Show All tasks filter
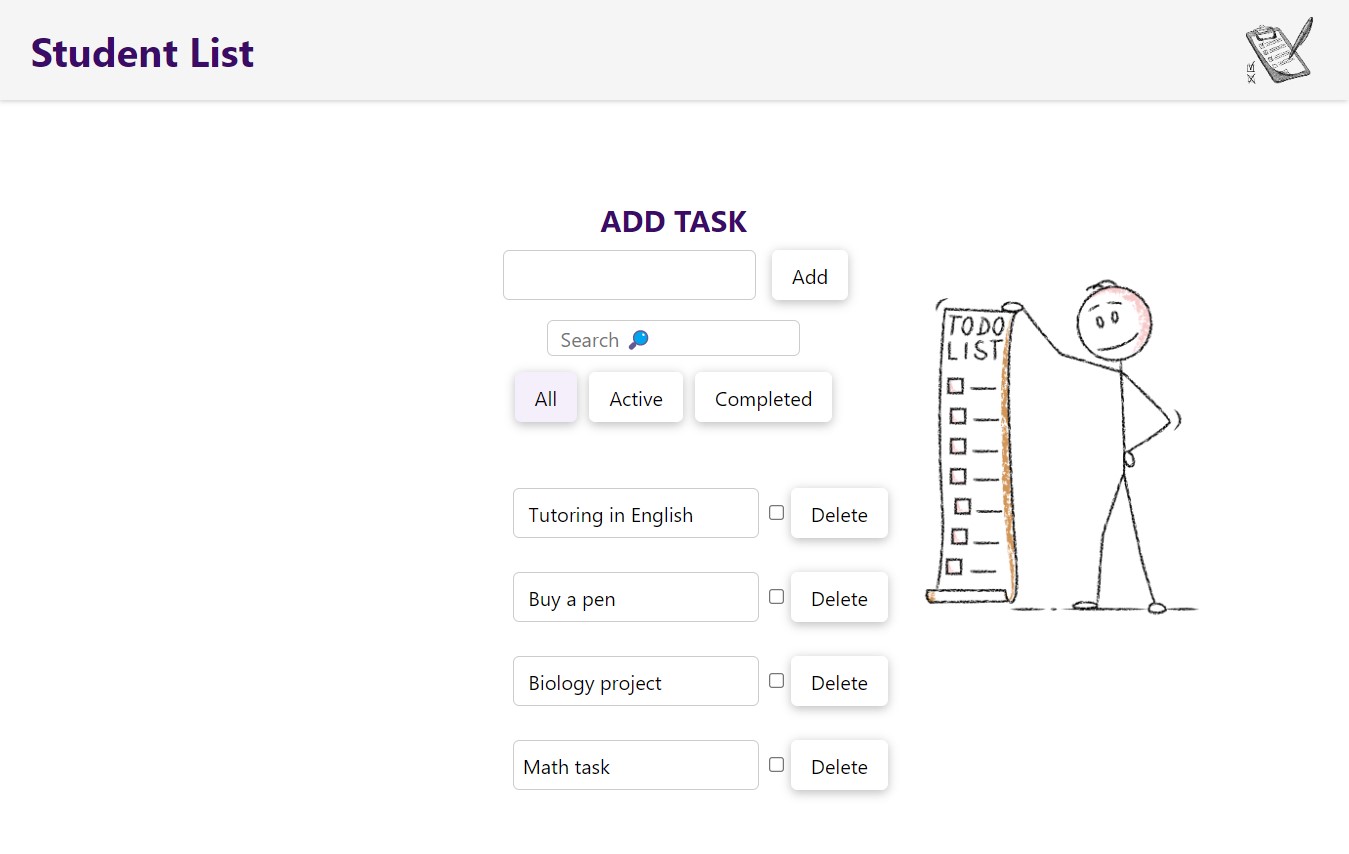Screen dimensions: 1349x854 click(546, 398)
